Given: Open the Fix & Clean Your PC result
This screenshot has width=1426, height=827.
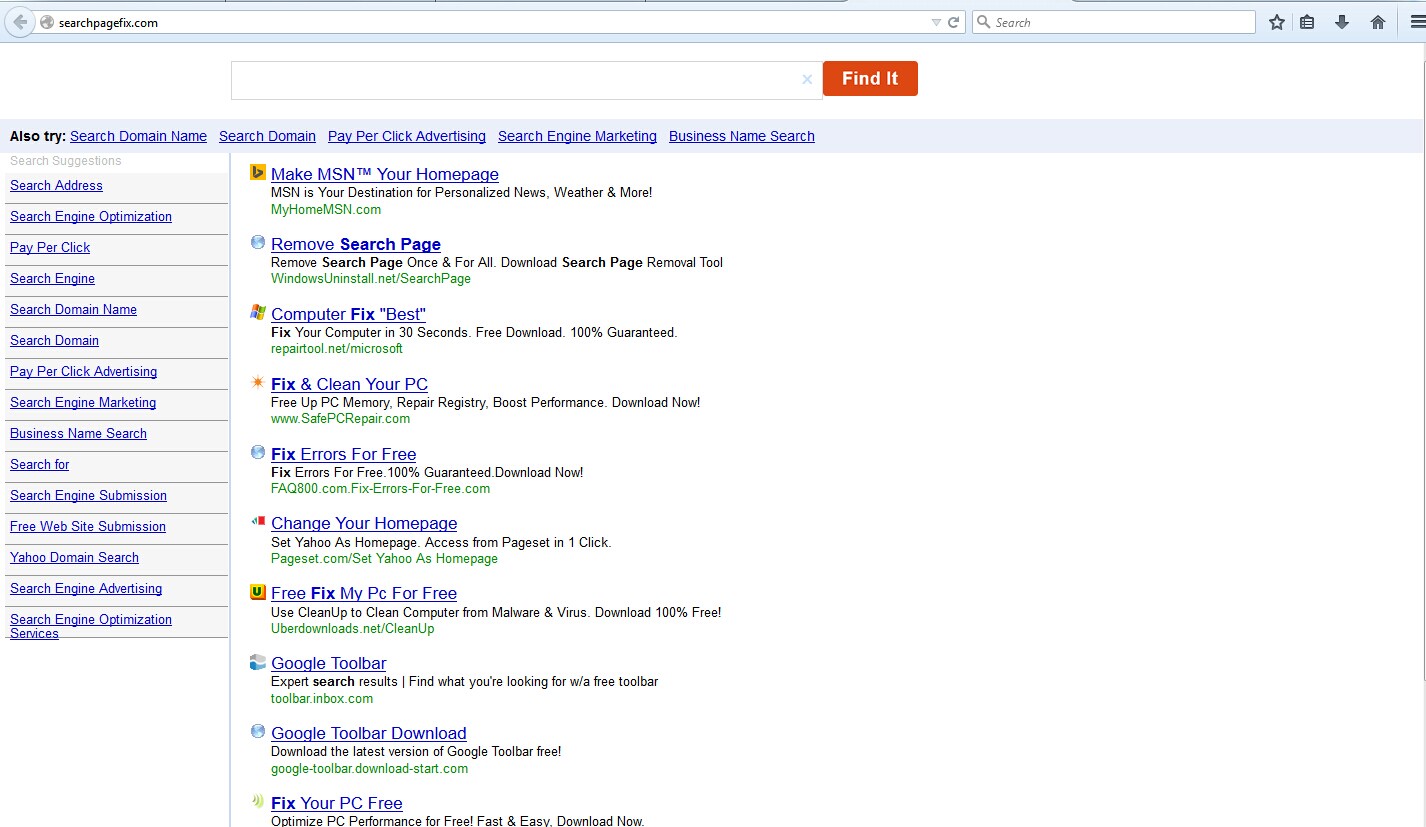Looking at the screenshot, I should (349, 384).
